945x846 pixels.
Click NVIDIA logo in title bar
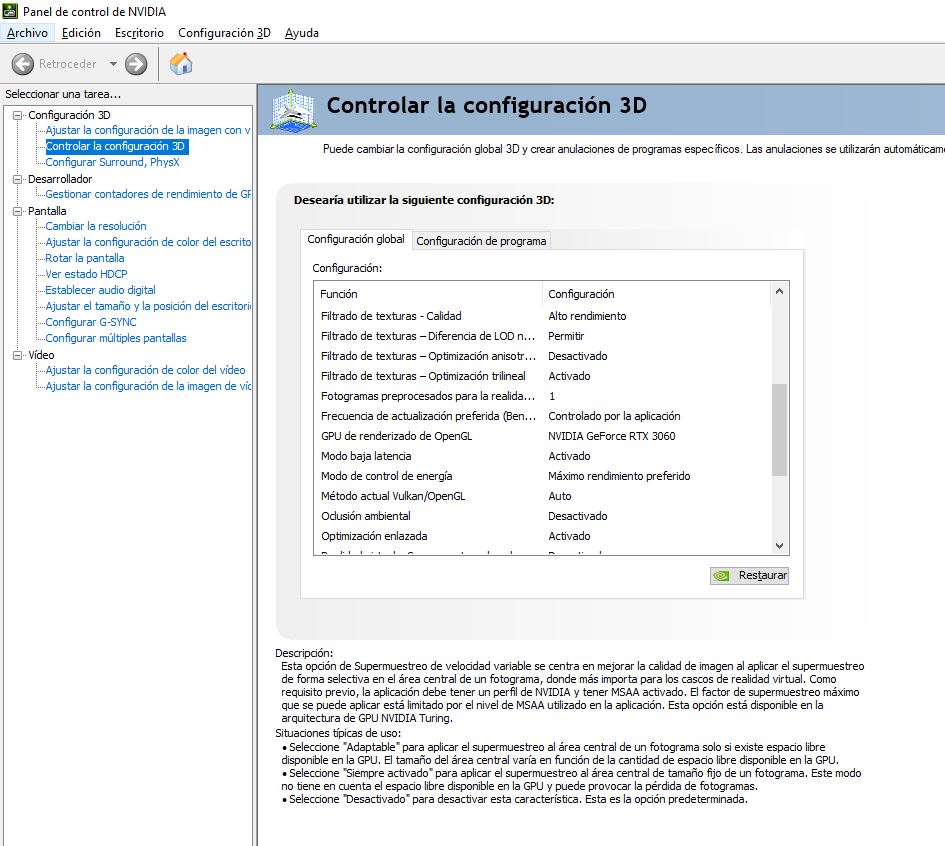(x=10, y=11)
